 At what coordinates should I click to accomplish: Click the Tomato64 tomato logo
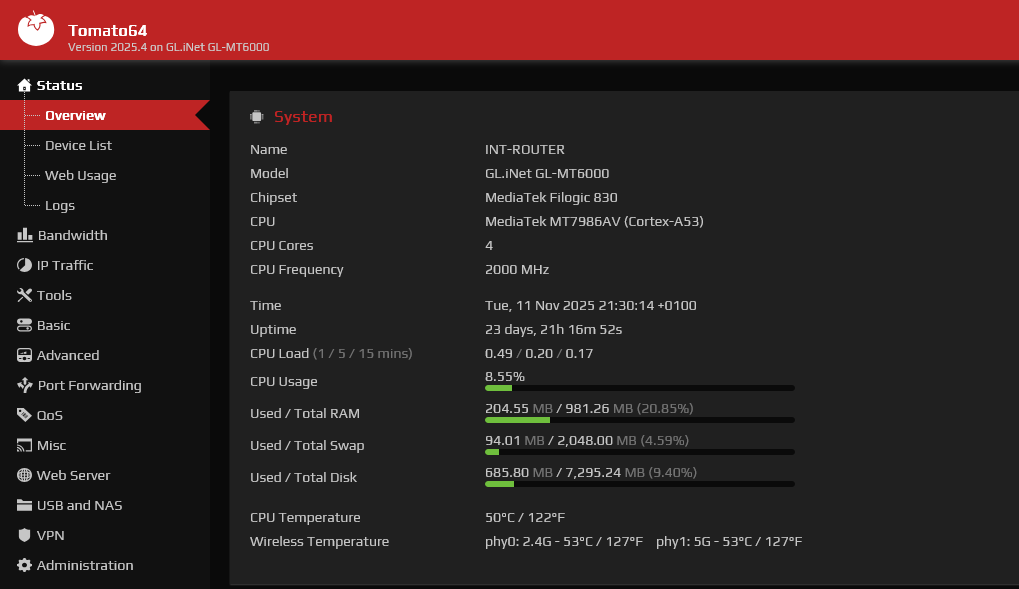[x=36, y=29]
